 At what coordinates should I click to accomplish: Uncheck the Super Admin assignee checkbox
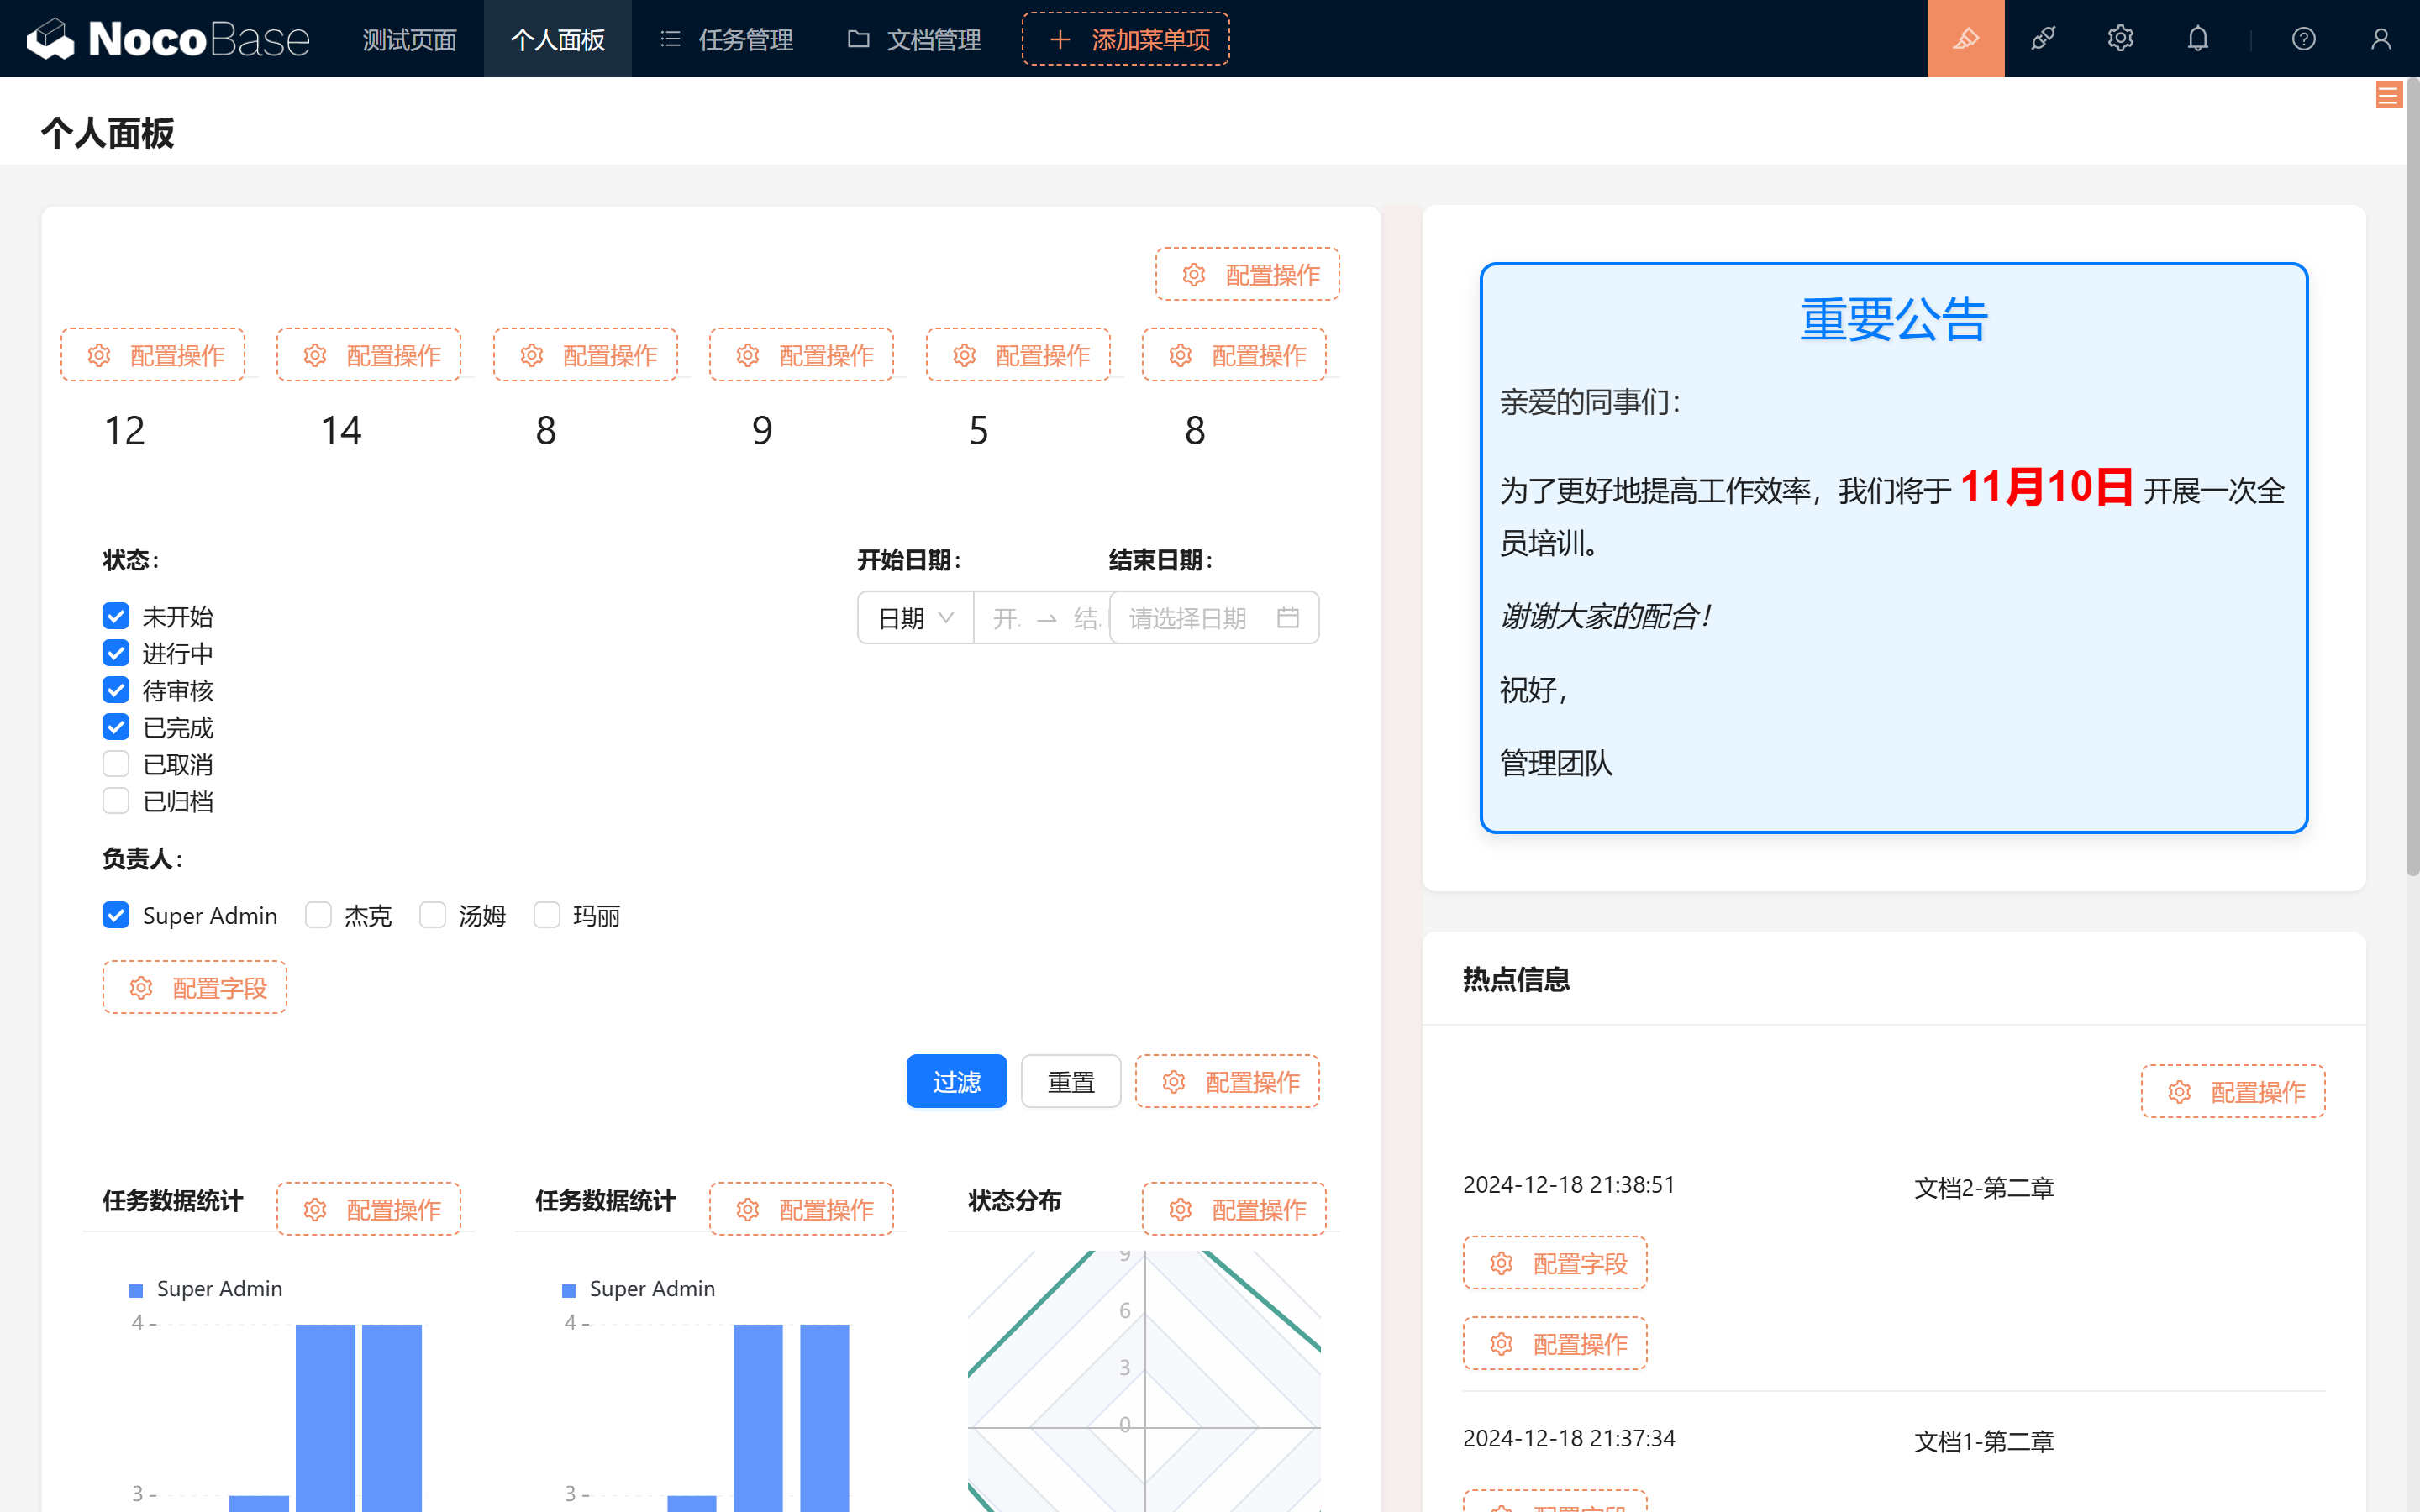point(116,915)
